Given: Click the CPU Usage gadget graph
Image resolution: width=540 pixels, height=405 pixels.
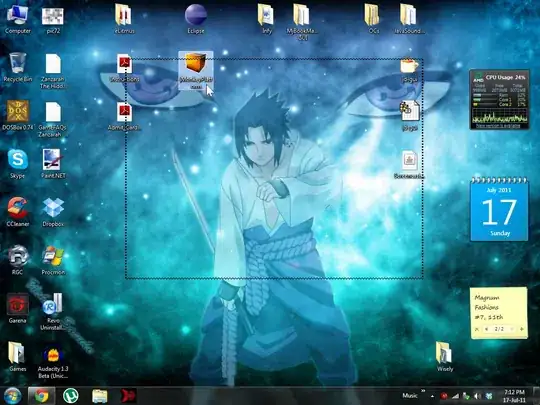Looking at the screenshot, I should pyautogui.click(x=499, y=115).
